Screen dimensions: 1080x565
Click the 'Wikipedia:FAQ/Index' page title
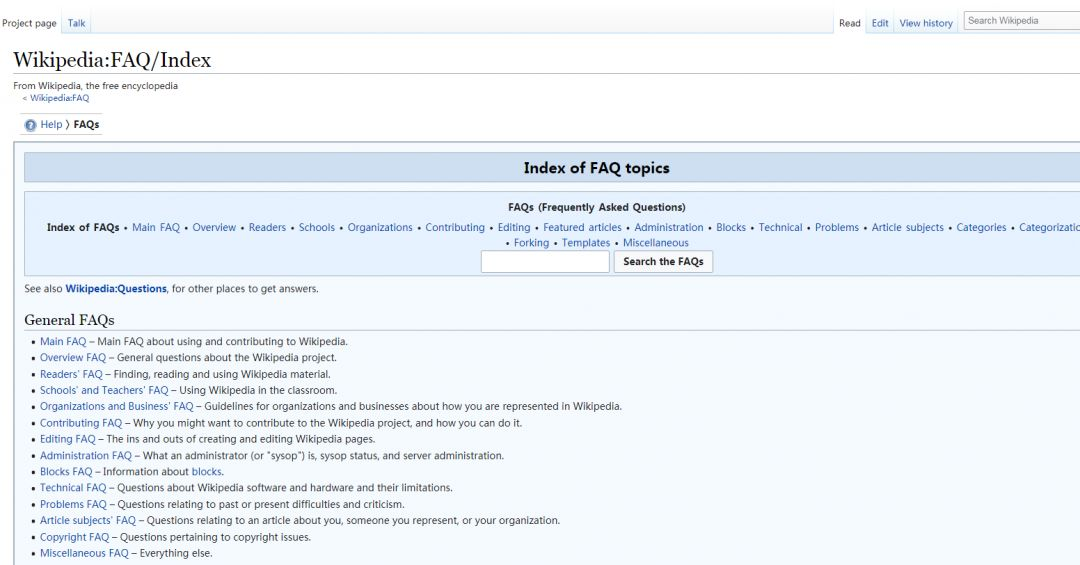point(112,60)
